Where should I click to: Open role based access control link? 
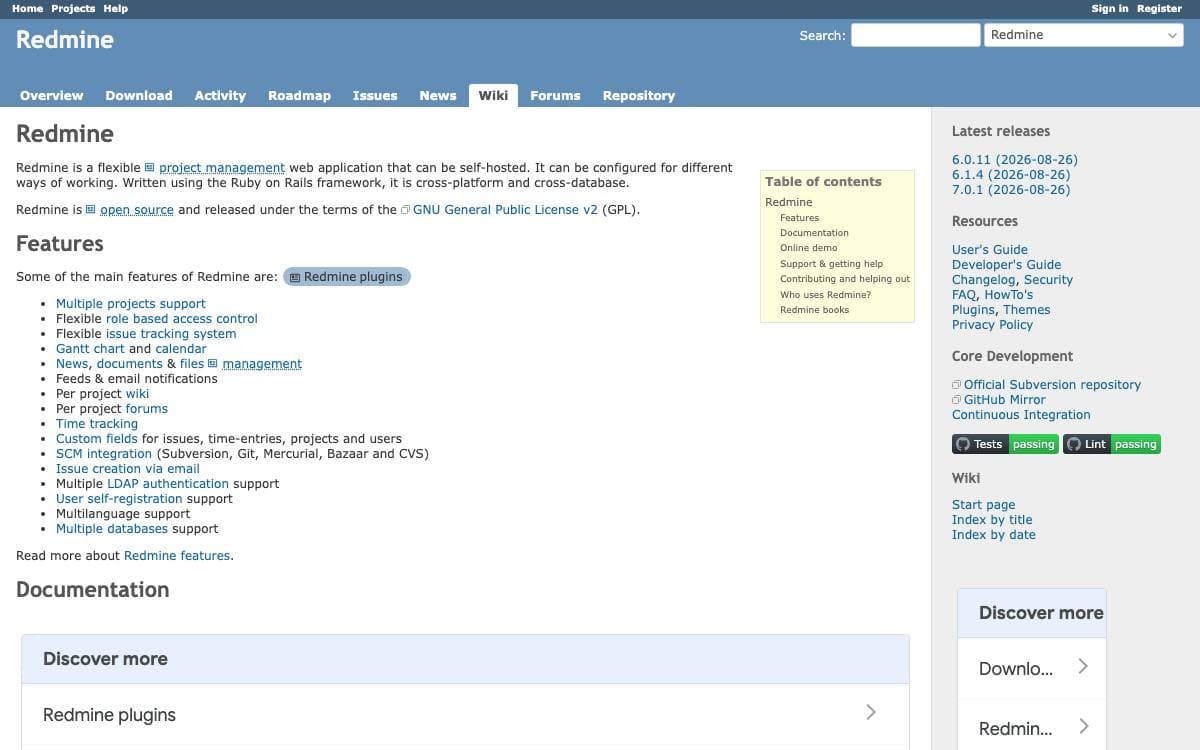(182, 319)
